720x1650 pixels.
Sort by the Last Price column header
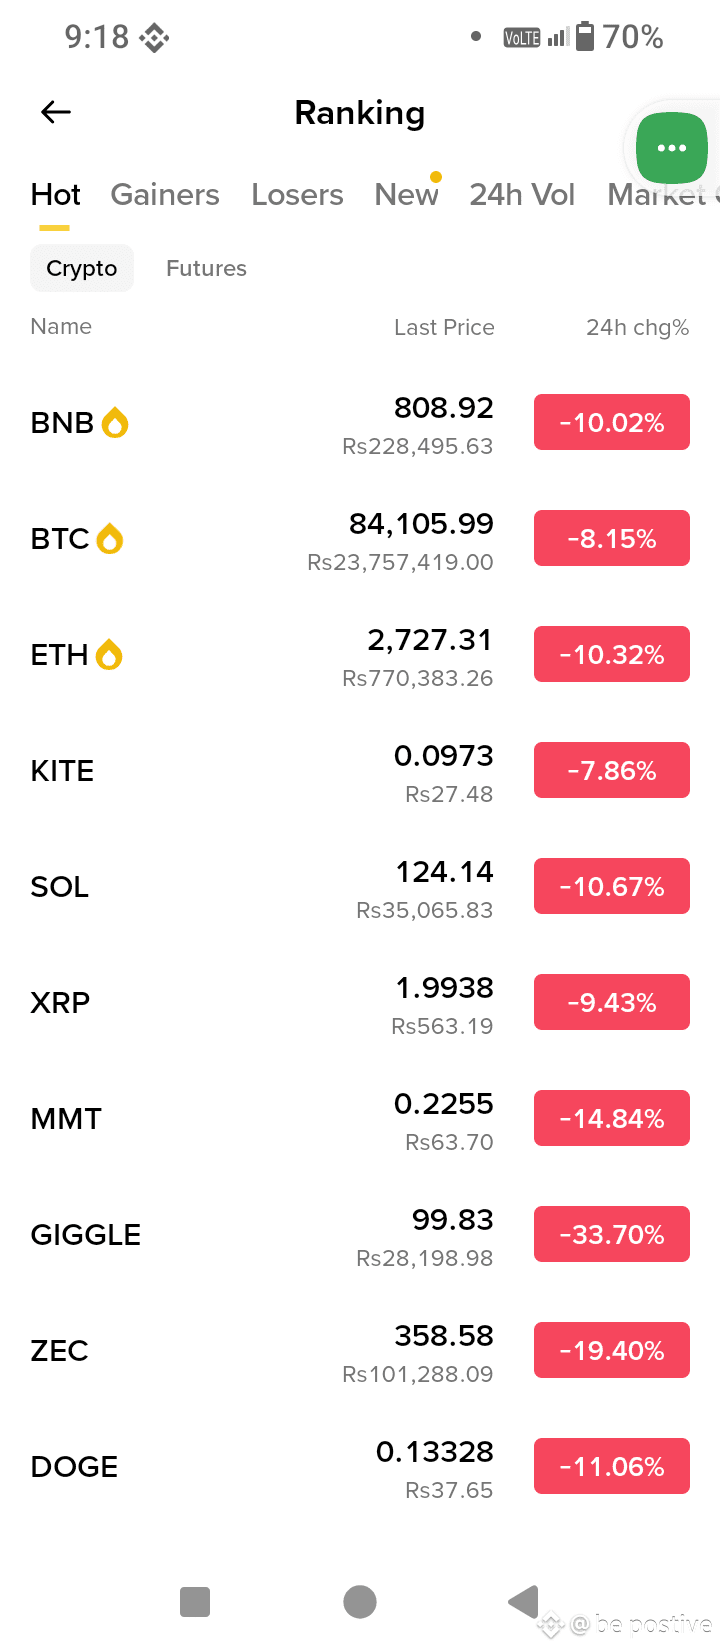pyautogui.click(x=444, y=327)
